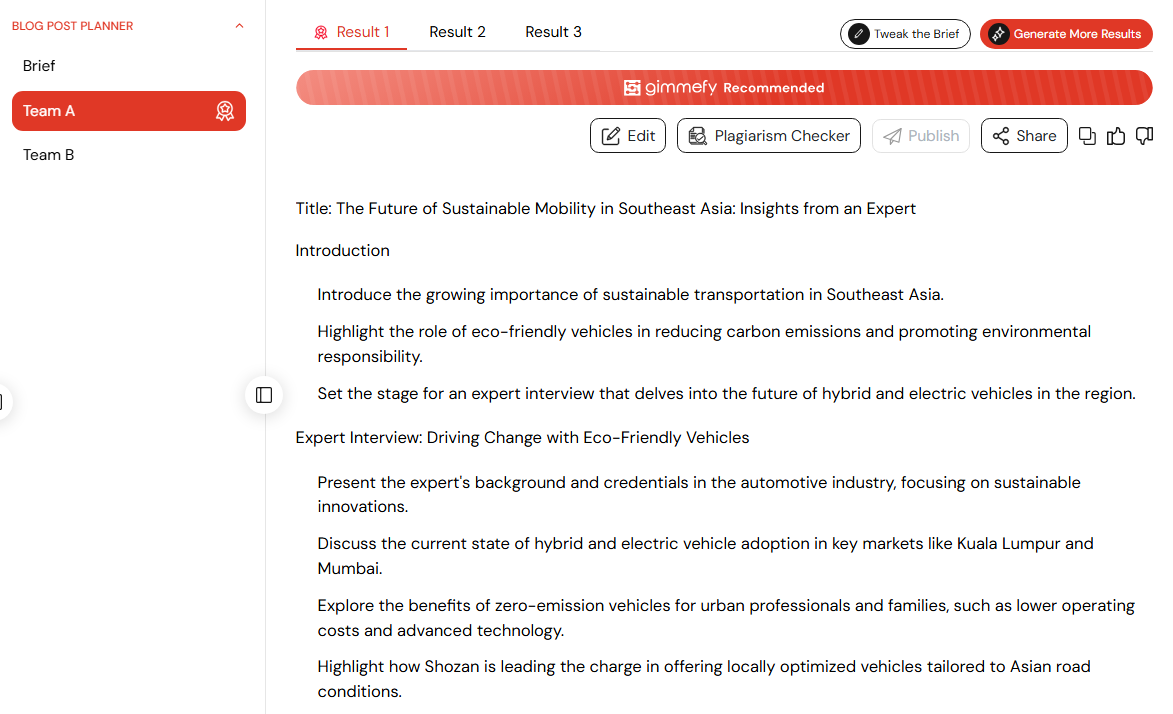Switch to the Result 1 tab
This screenshot has height=714, width=1173.
352,32
